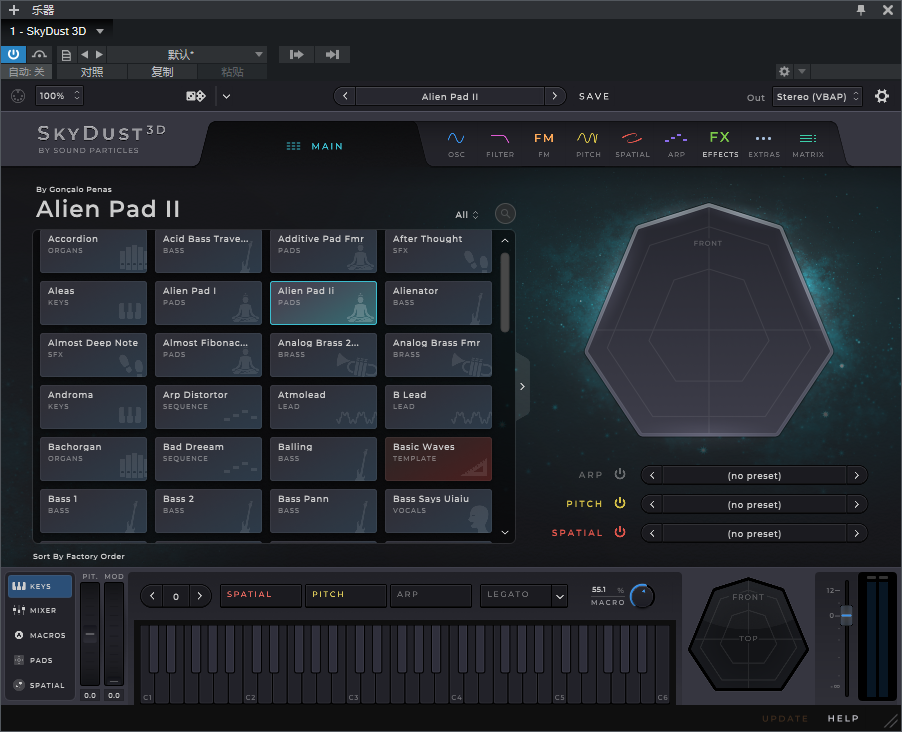This screenshot has width=902, height=732.
Task: Open the EXTRAS tab
Action: pos(764,144)
